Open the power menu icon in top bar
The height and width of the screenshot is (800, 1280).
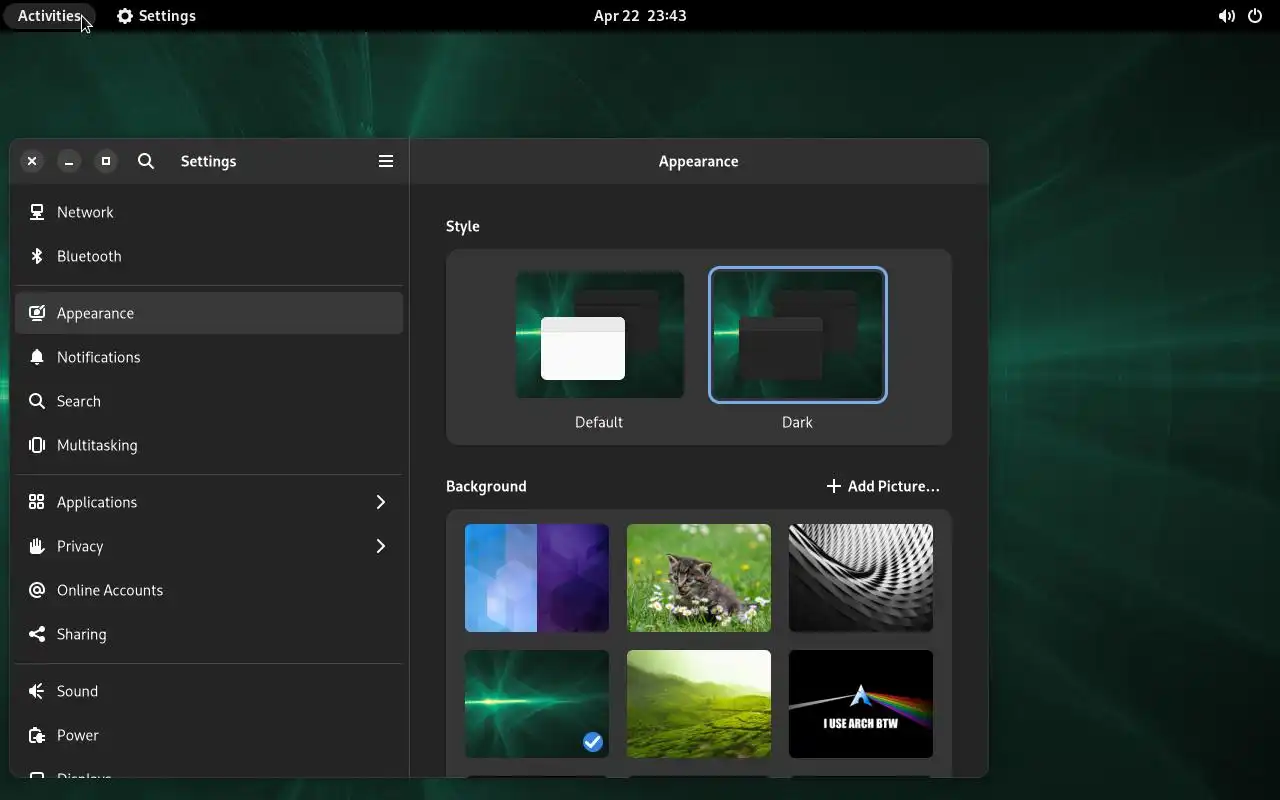(x=1256, y=16)
